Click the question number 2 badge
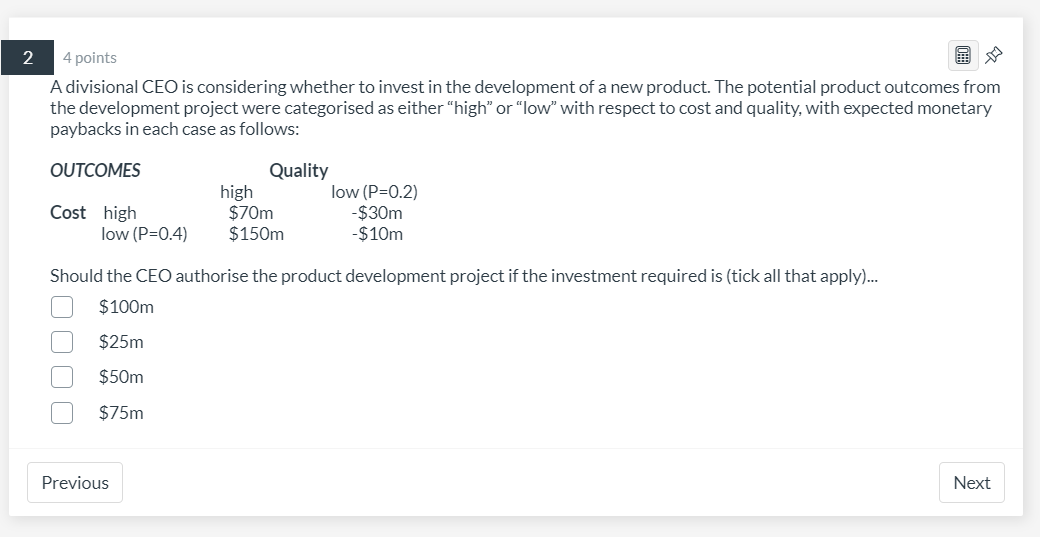 pyautogui.click(x=28, y=57)
